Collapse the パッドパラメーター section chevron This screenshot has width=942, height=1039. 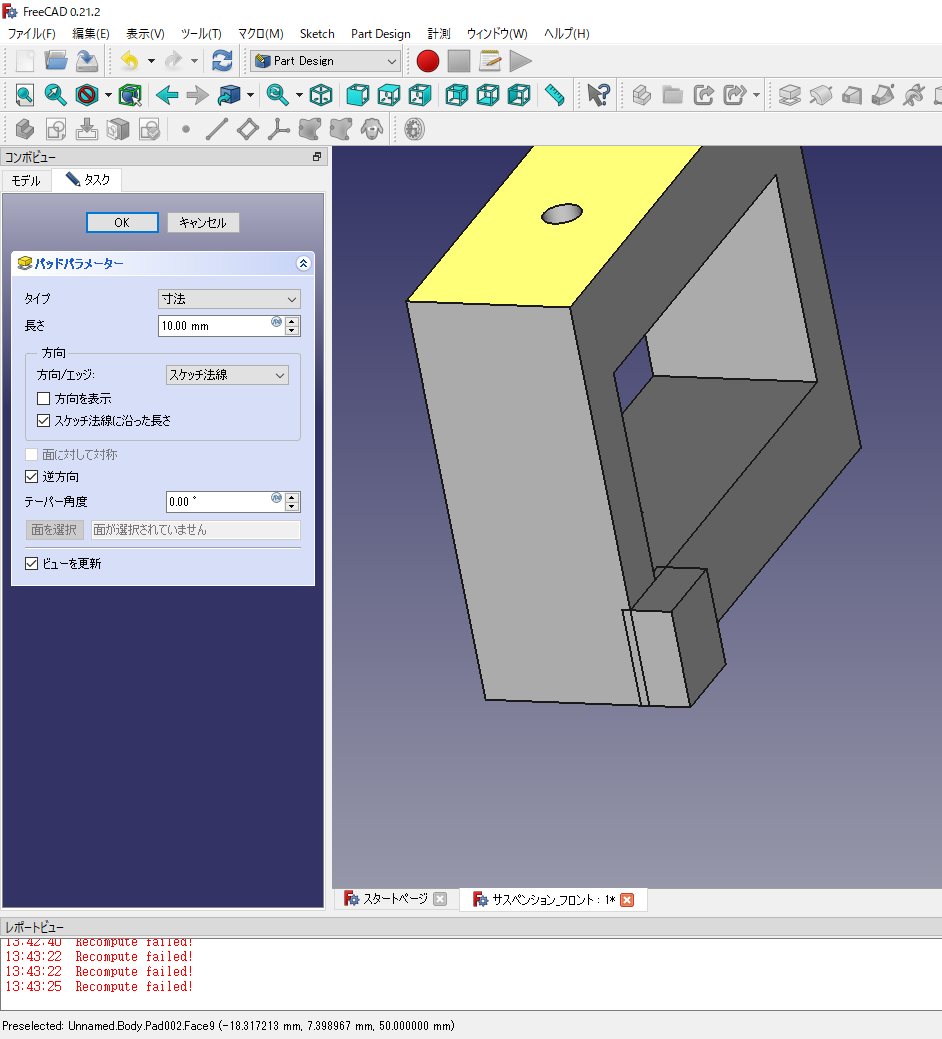point(303,263)
